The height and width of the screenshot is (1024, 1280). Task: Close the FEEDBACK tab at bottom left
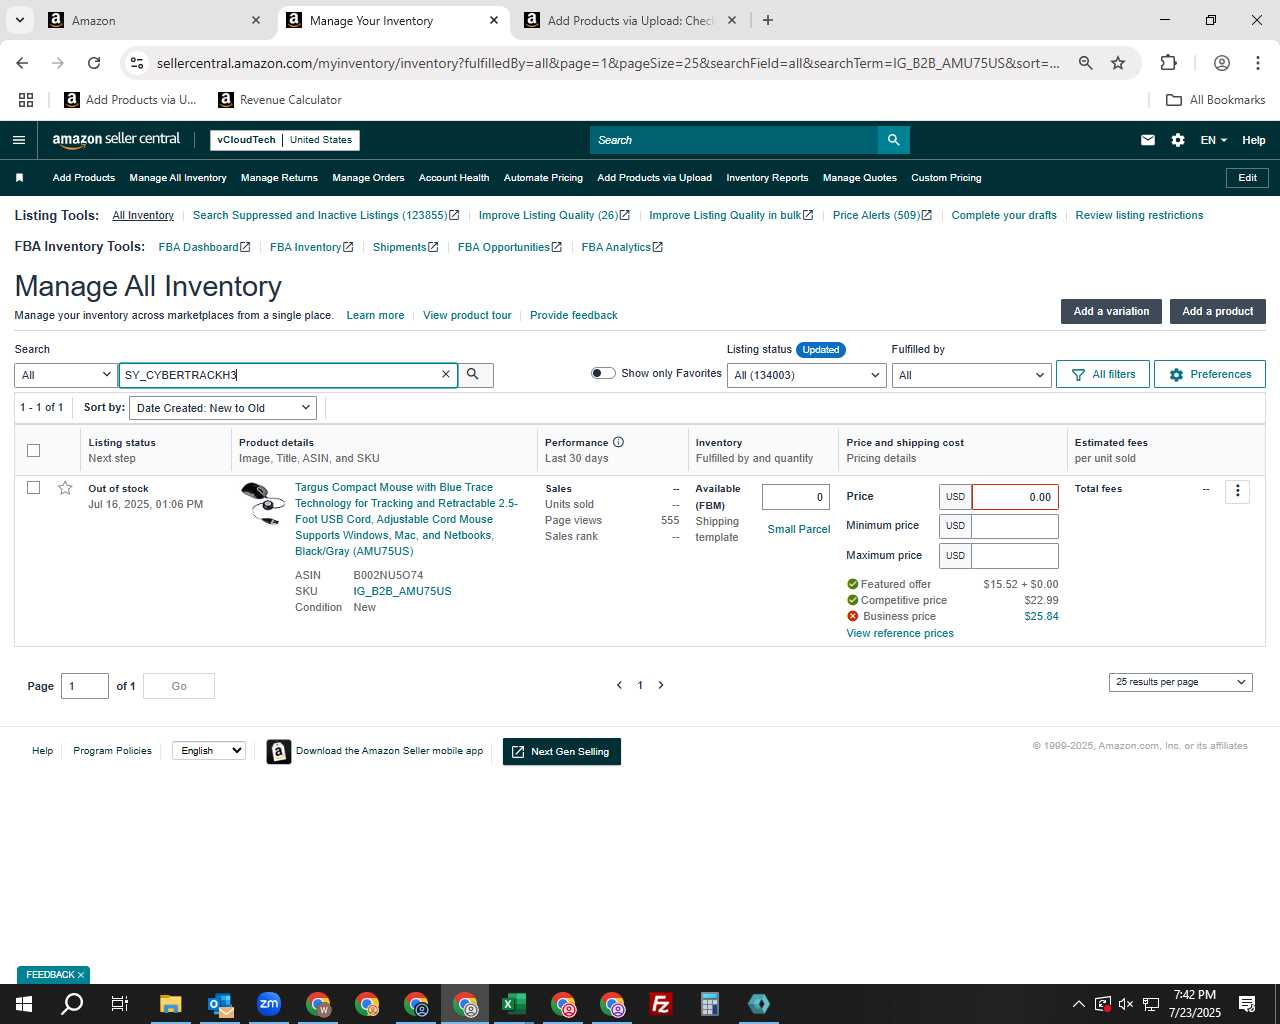click(x=81, y=975)
